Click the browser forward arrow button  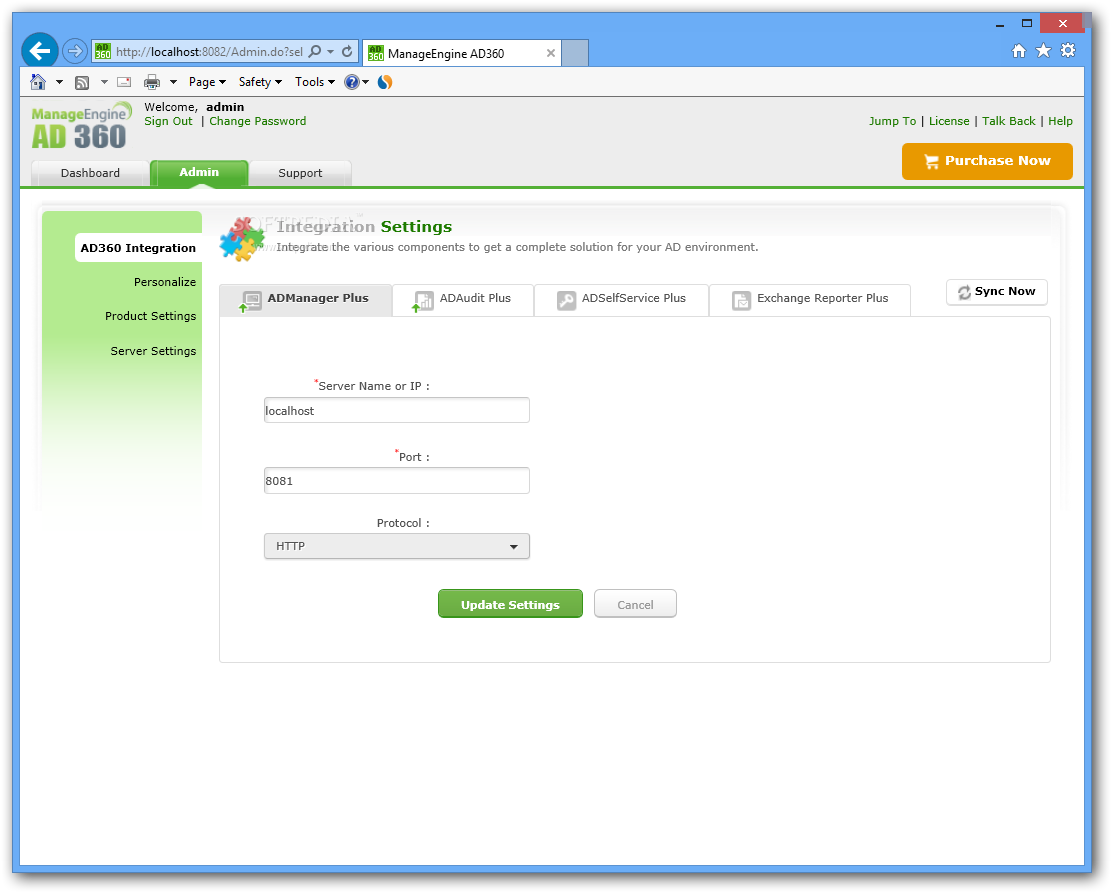coord(74,51)
